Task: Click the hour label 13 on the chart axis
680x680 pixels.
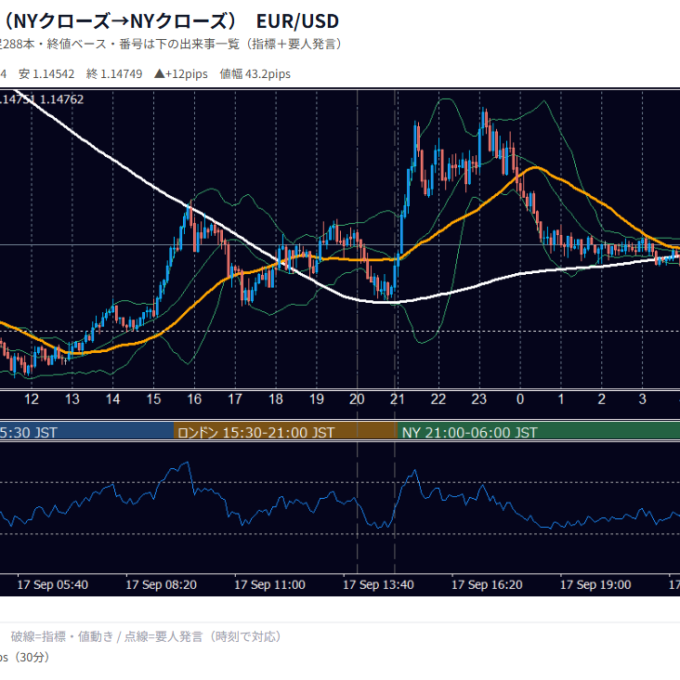Action: [x=72, y=399]
